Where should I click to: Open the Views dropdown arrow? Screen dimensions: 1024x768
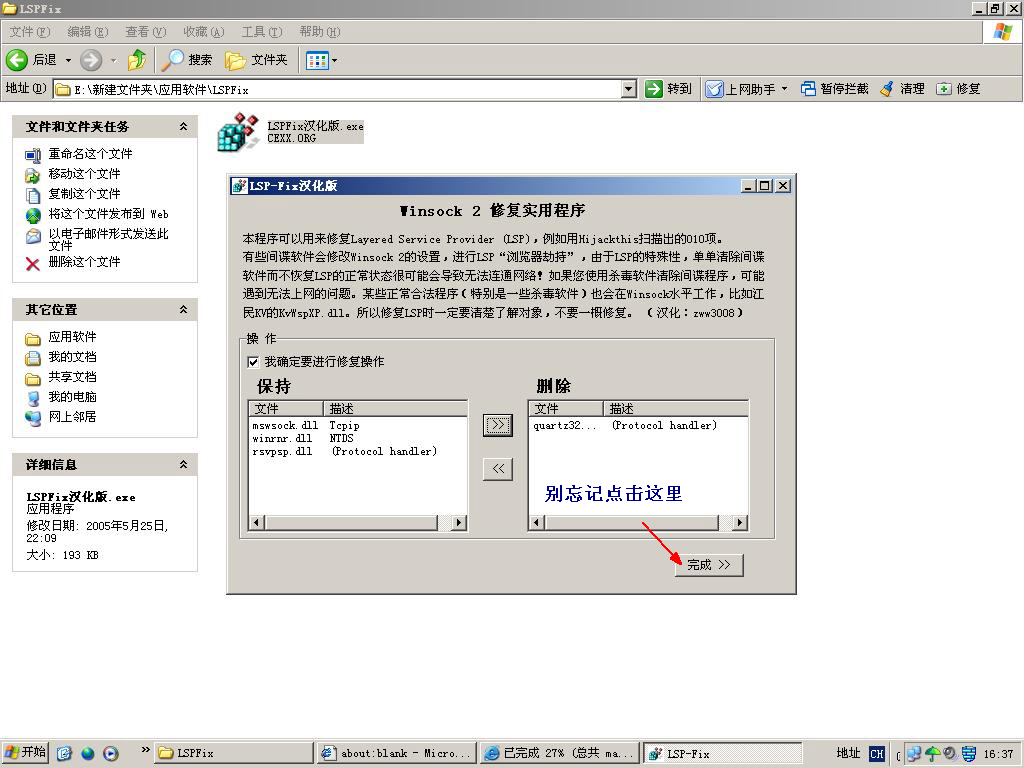[334, 61]
